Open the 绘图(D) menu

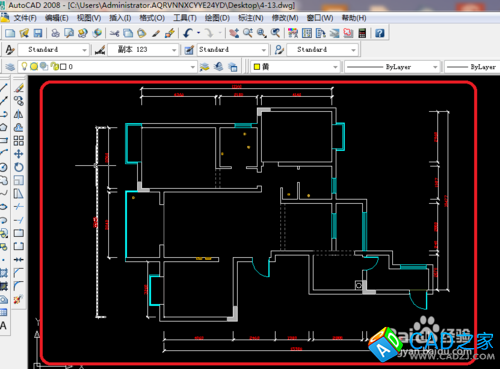pos(217,18)
